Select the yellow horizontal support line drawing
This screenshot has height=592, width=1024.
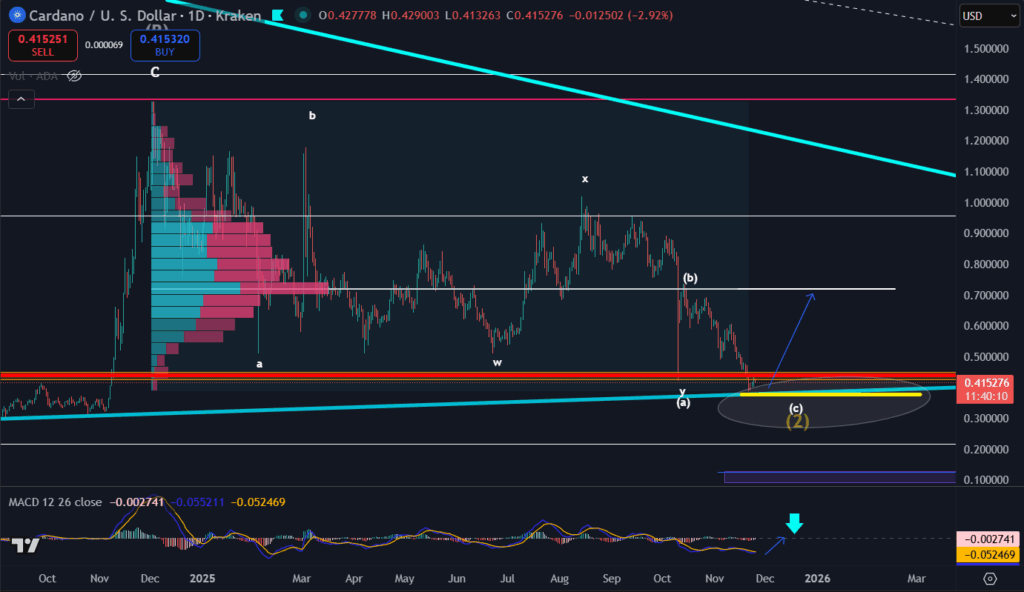830,395
